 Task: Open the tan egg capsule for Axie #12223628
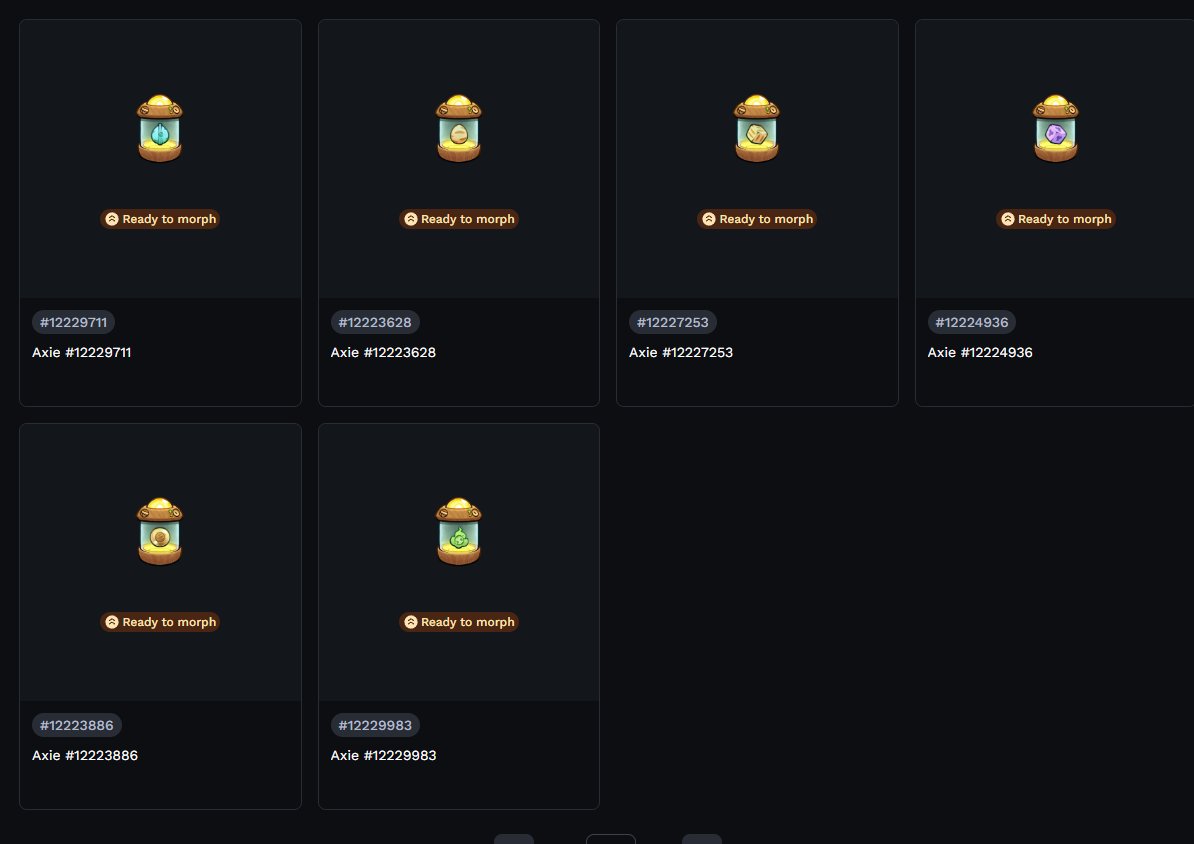tap(458, 129)
